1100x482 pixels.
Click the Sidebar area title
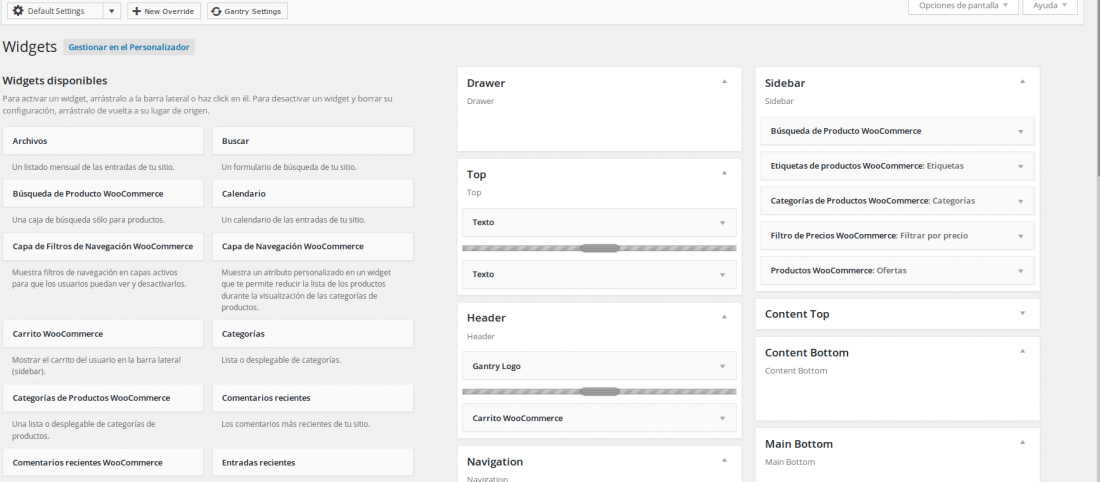tap(785, 83)
